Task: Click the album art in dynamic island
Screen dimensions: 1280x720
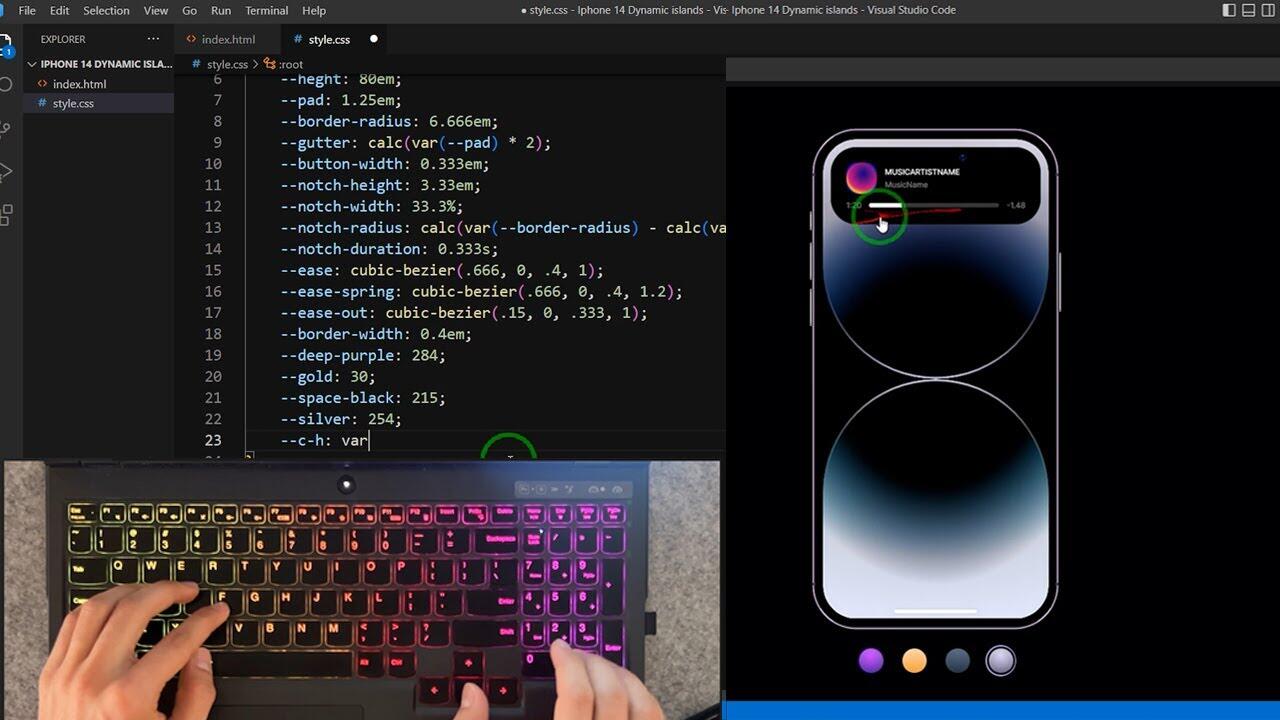Action: click(861, 178)
